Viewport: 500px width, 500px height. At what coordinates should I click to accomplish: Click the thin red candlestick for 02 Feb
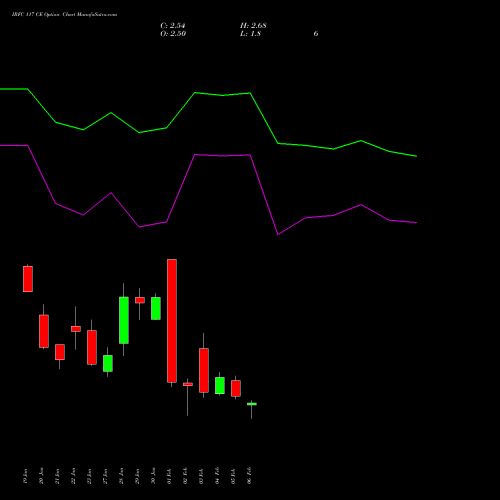coord(188,384)
